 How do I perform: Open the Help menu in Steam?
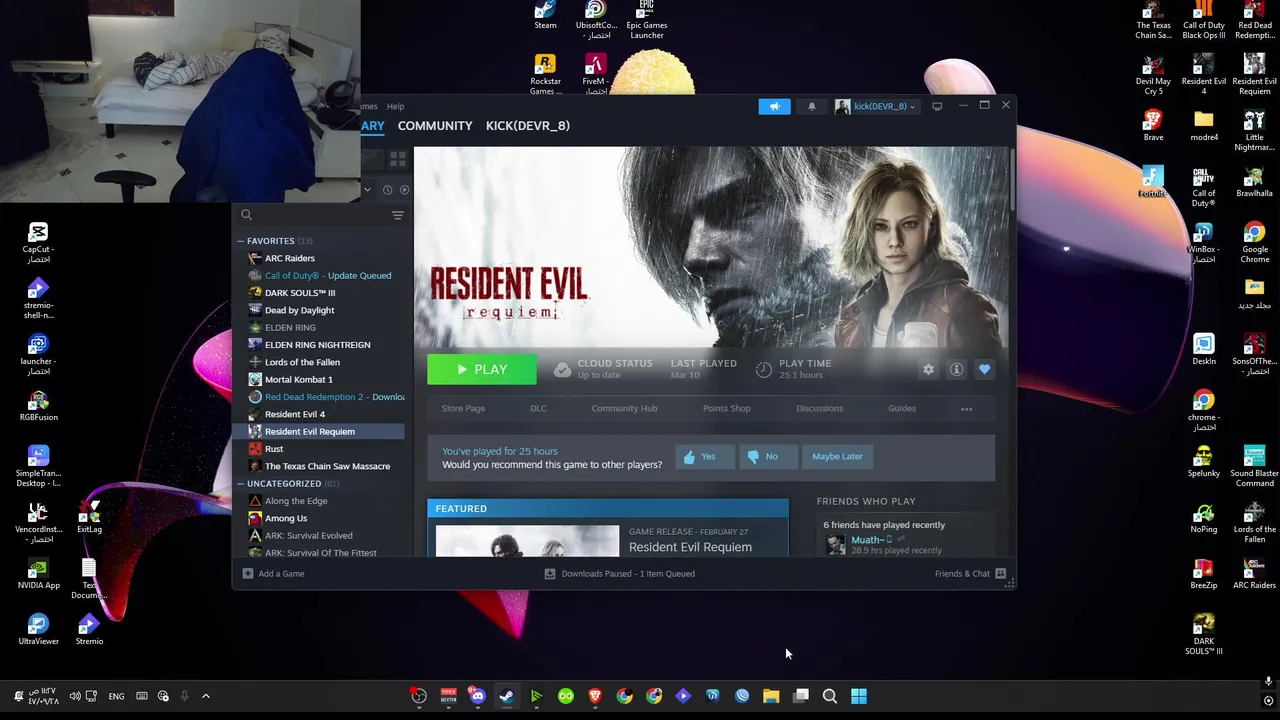pyautogui.click(x=396, y=106)
